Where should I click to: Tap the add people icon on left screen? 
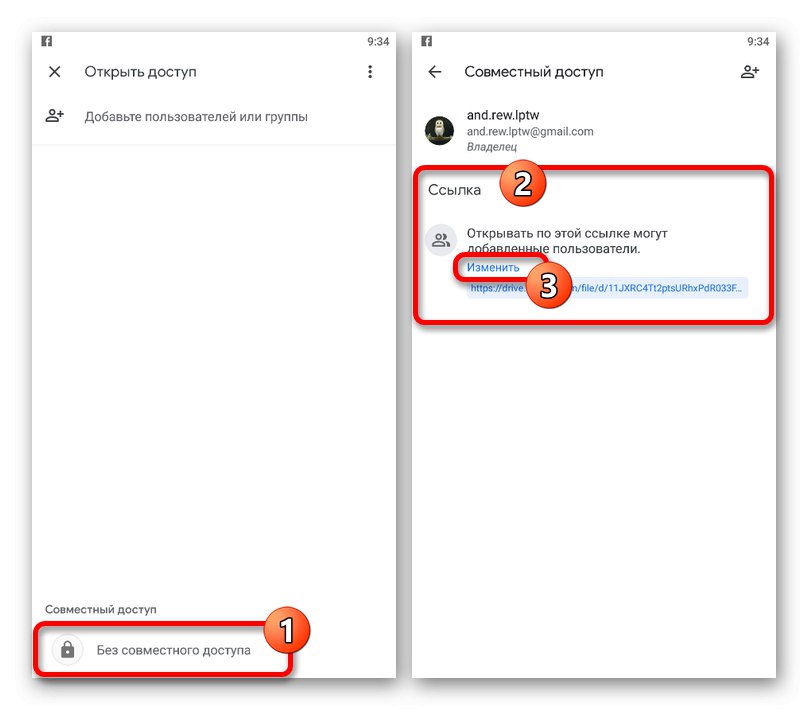[x=54, y=116]
